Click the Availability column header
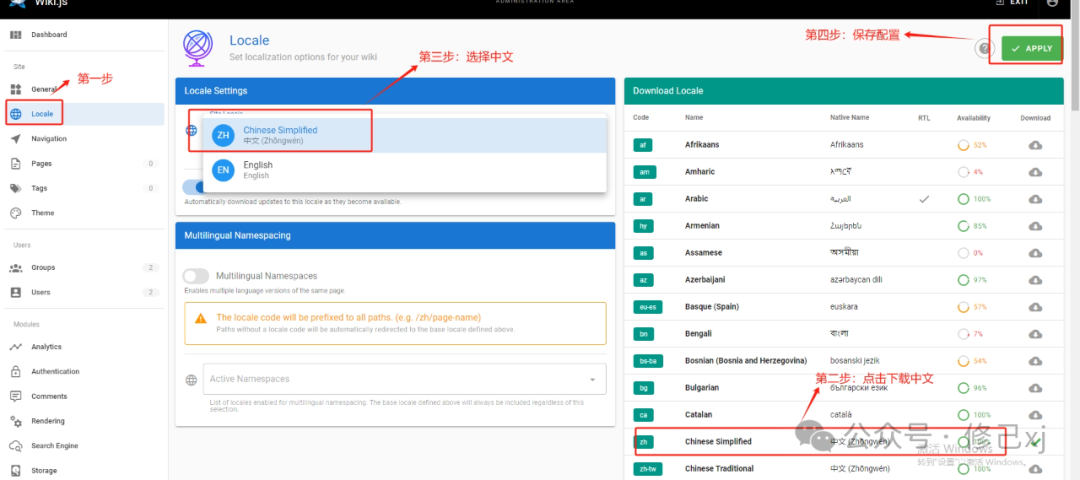1080x480 pixels. click(973, 118)
